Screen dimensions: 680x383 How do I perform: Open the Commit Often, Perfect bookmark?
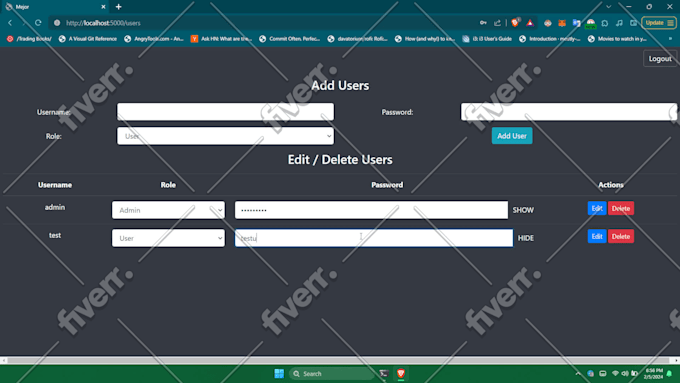coord(290,39)
